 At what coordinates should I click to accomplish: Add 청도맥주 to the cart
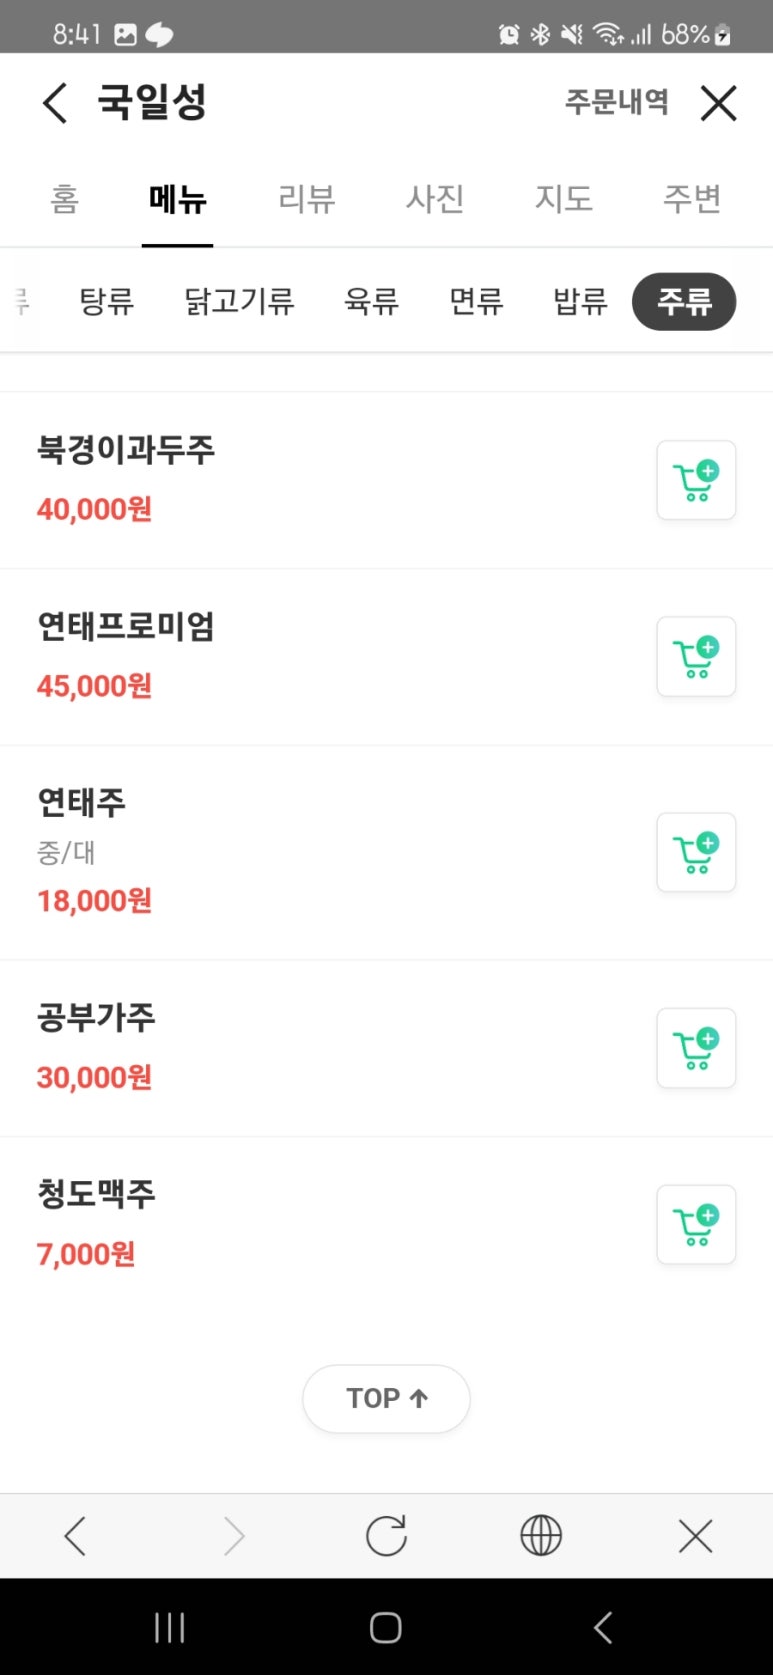[696, 1224]
